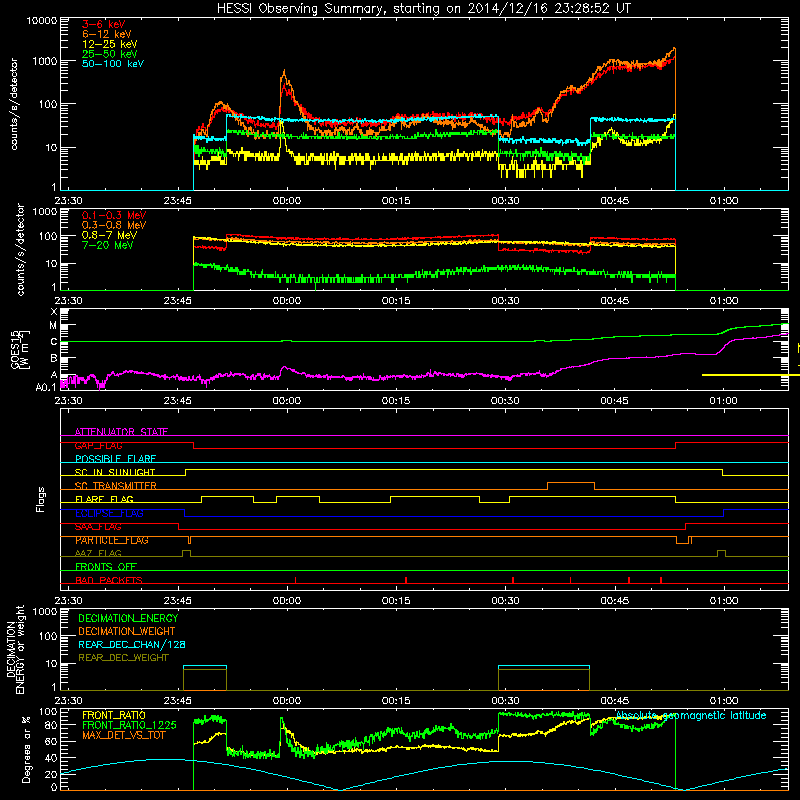Select the 0.1-0.3 MeV legend label

coord(114,215)
